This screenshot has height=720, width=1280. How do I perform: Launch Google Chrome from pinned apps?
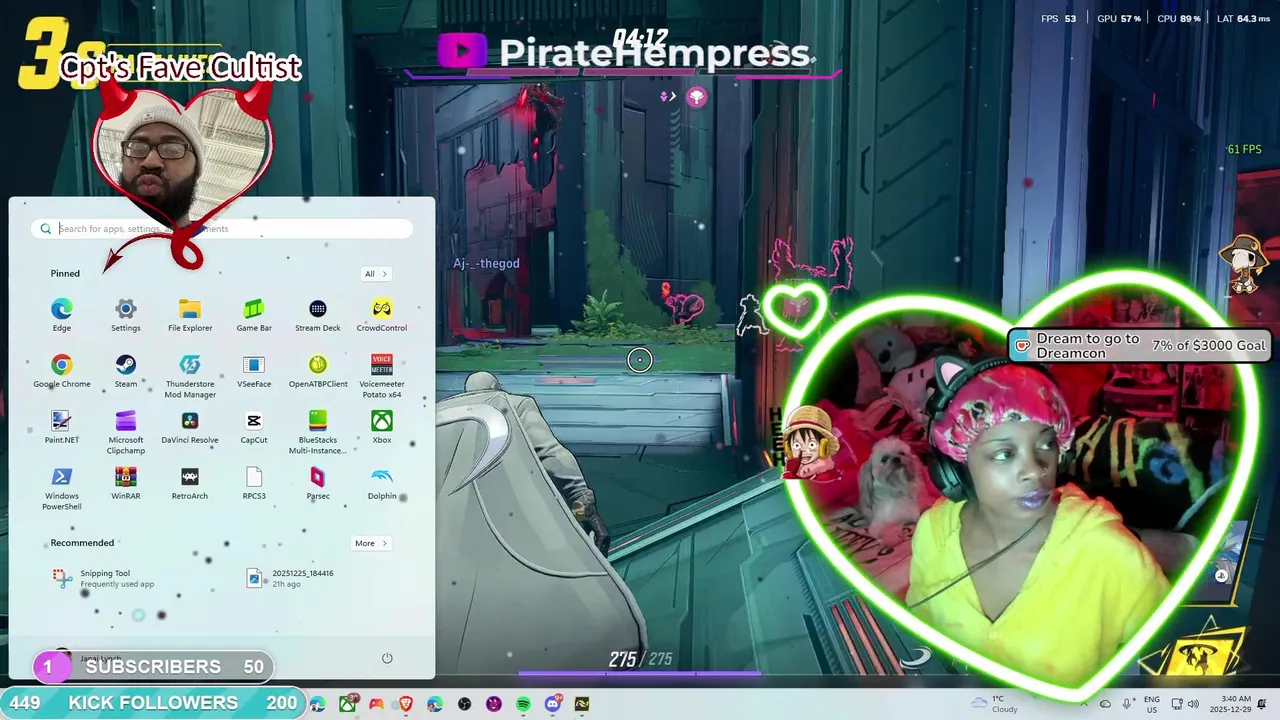point(62,371)
